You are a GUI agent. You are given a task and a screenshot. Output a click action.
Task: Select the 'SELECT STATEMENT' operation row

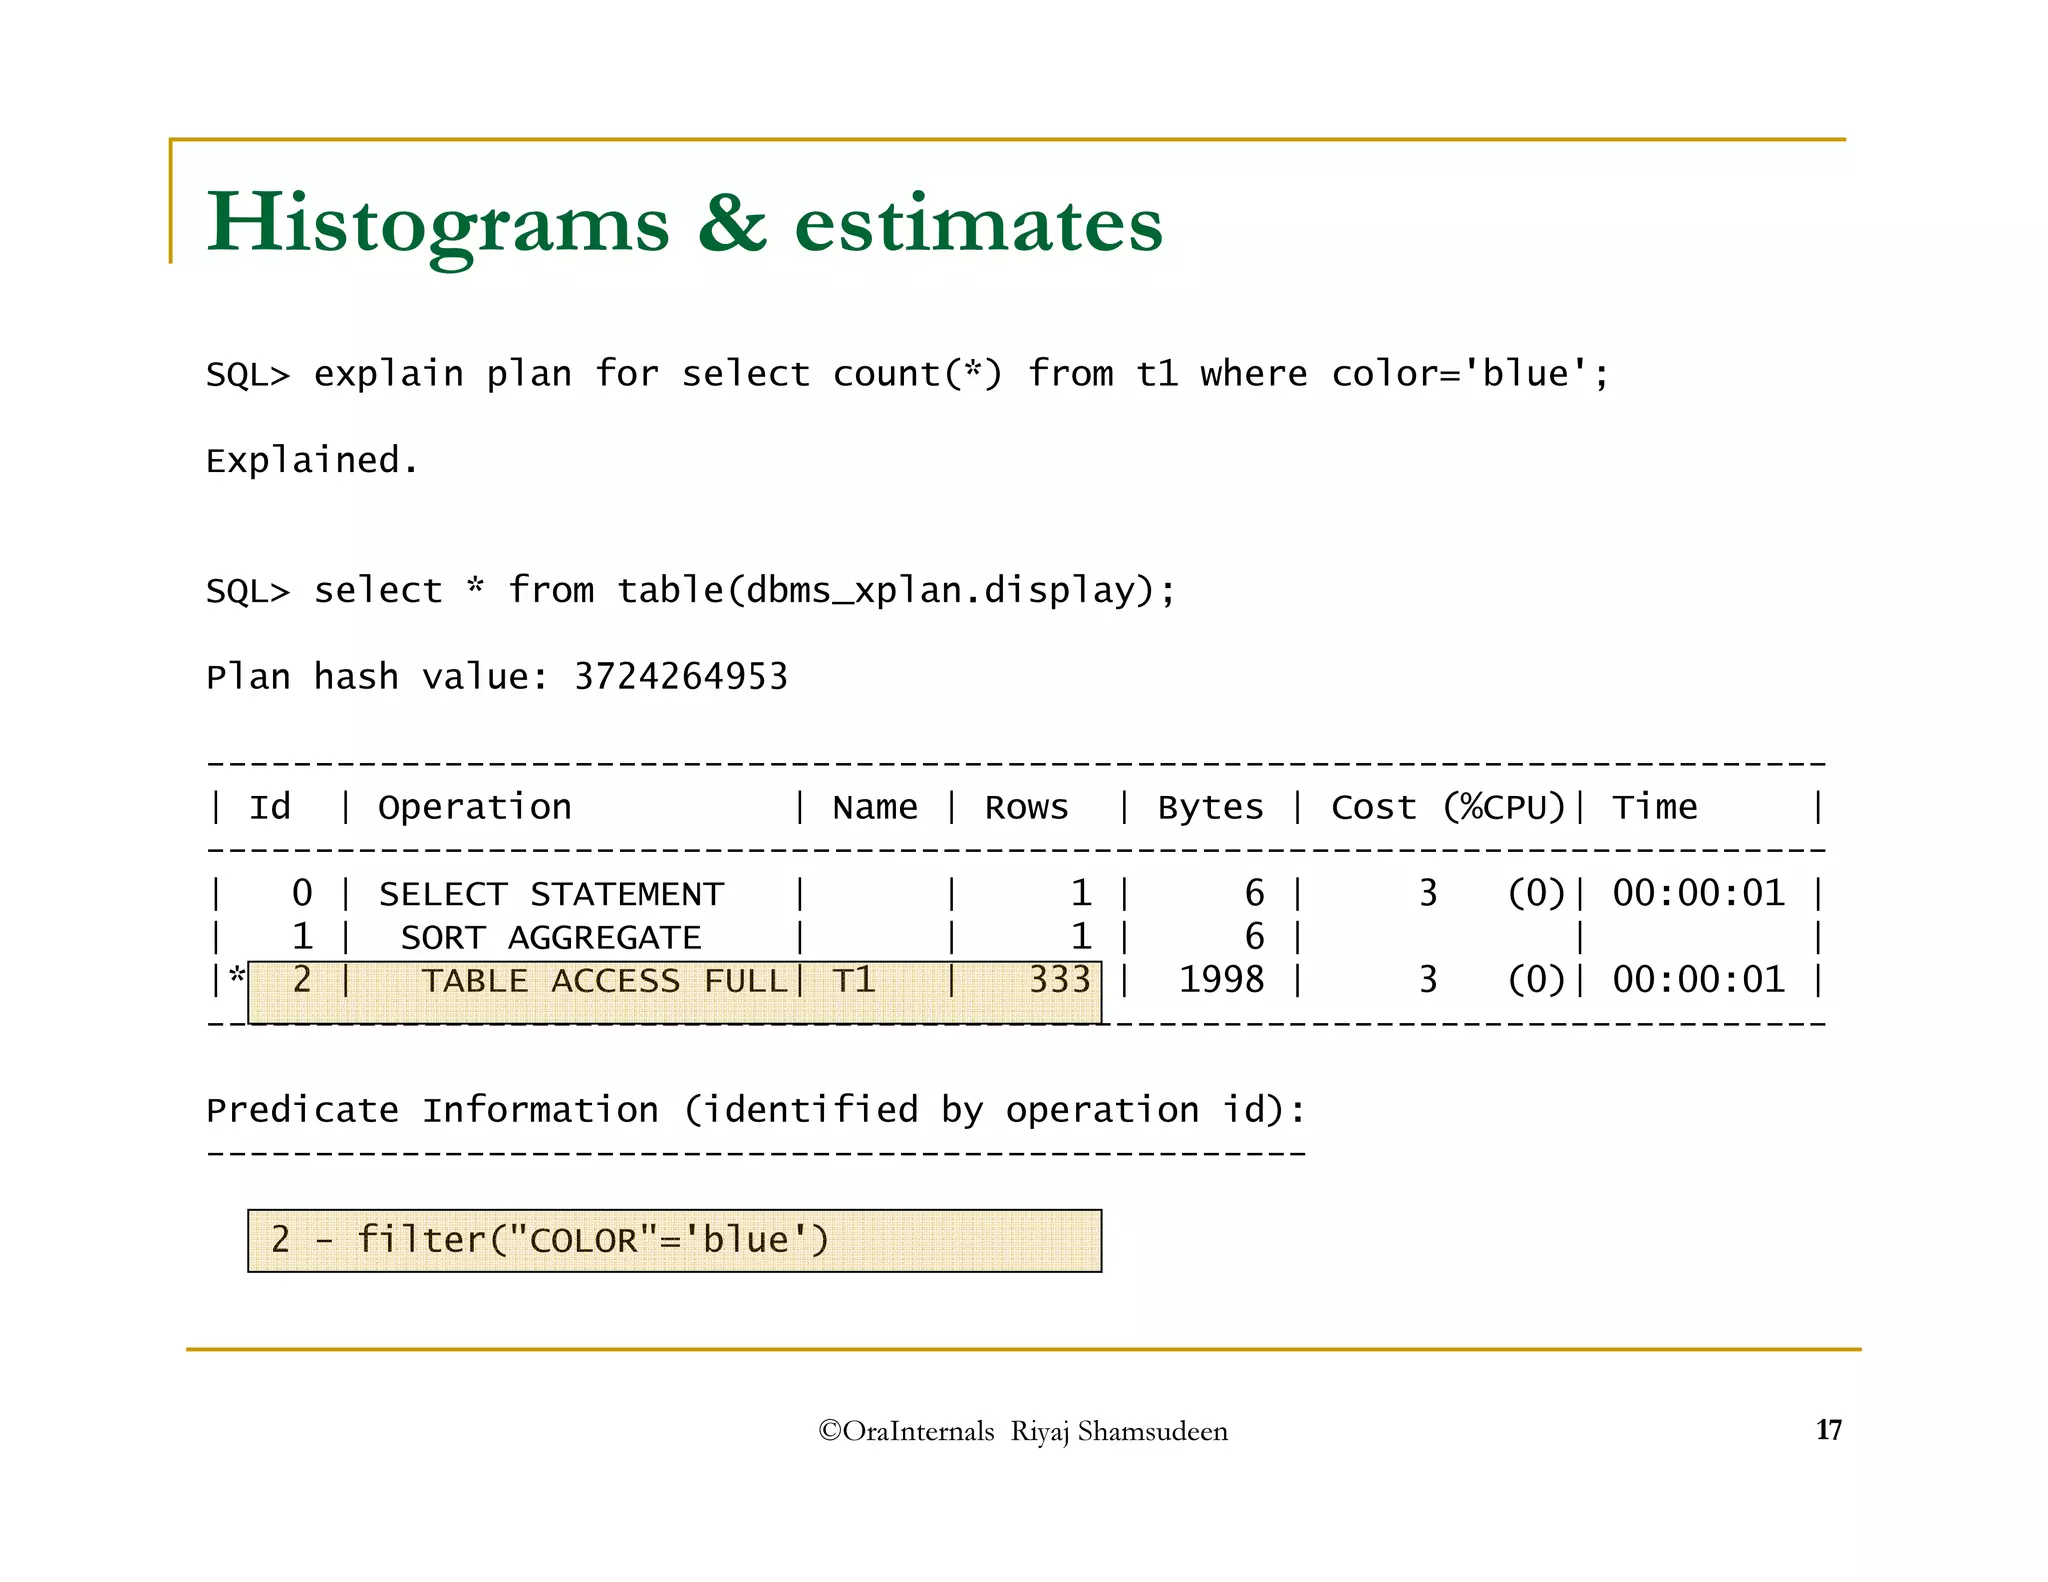1015,893
